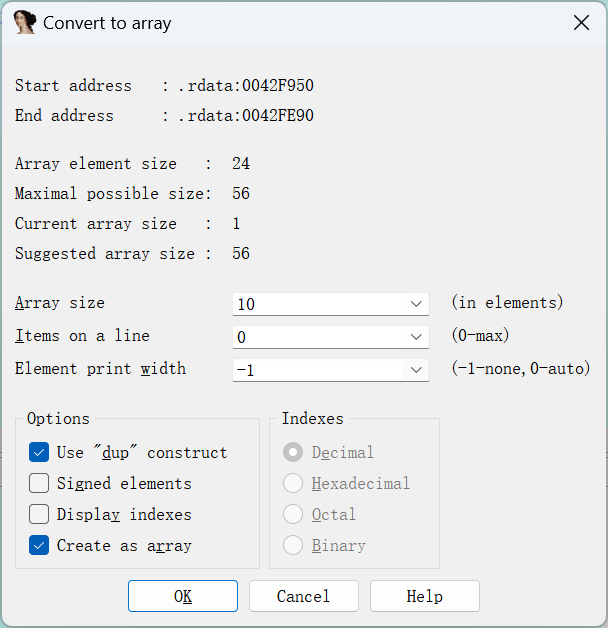
Task: Enable the Signed elements checkbox
Action: point(40,483)
